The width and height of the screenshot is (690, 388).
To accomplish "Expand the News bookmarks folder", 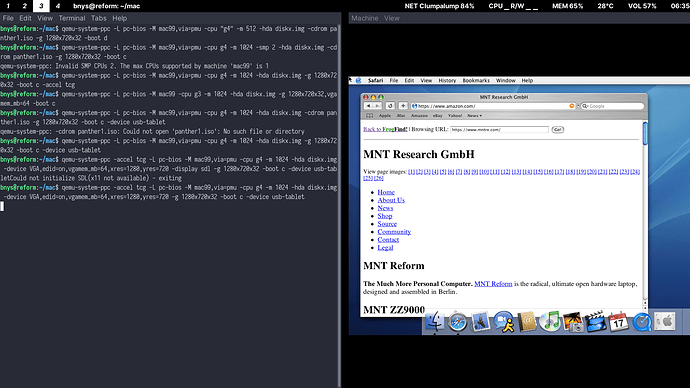I will tap(474, 116).
